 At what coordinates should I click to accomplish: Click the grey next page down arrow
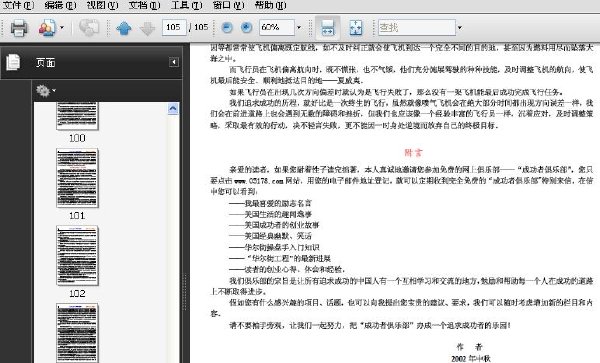pyautogui.click(x=147, y=28)
